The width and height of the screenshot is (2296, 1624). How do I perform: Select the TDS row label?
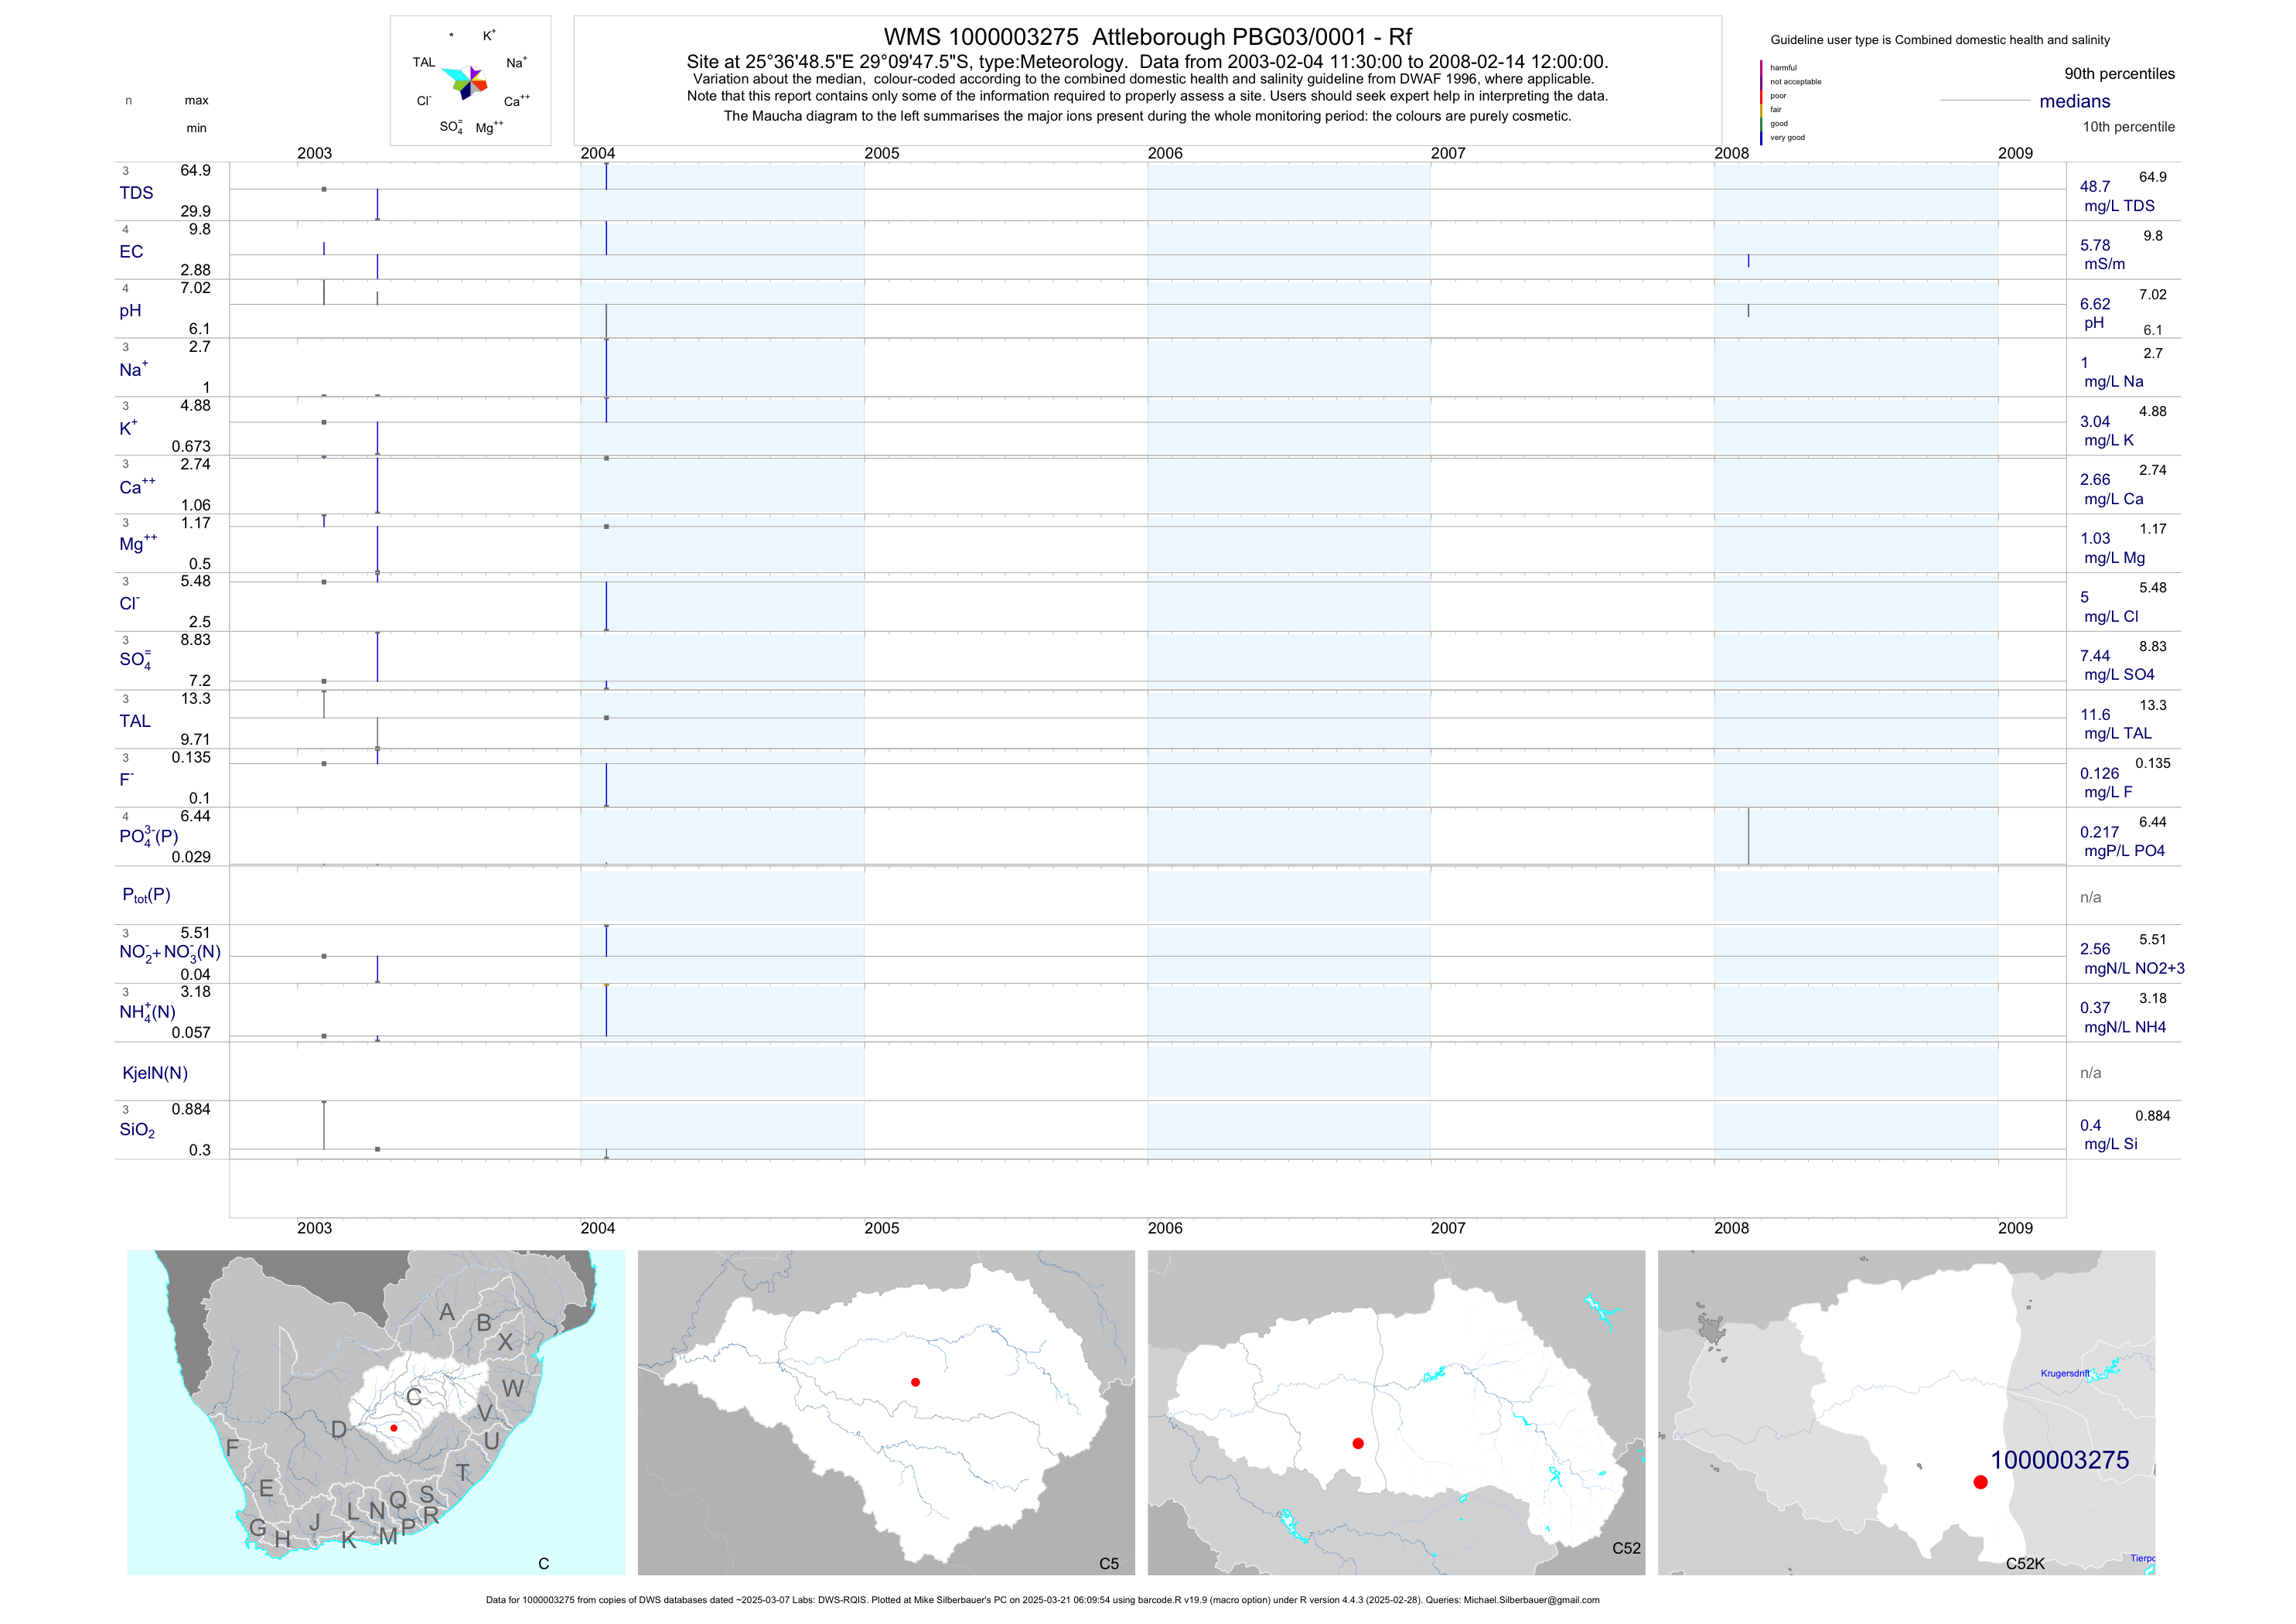[x=136, y=193]
